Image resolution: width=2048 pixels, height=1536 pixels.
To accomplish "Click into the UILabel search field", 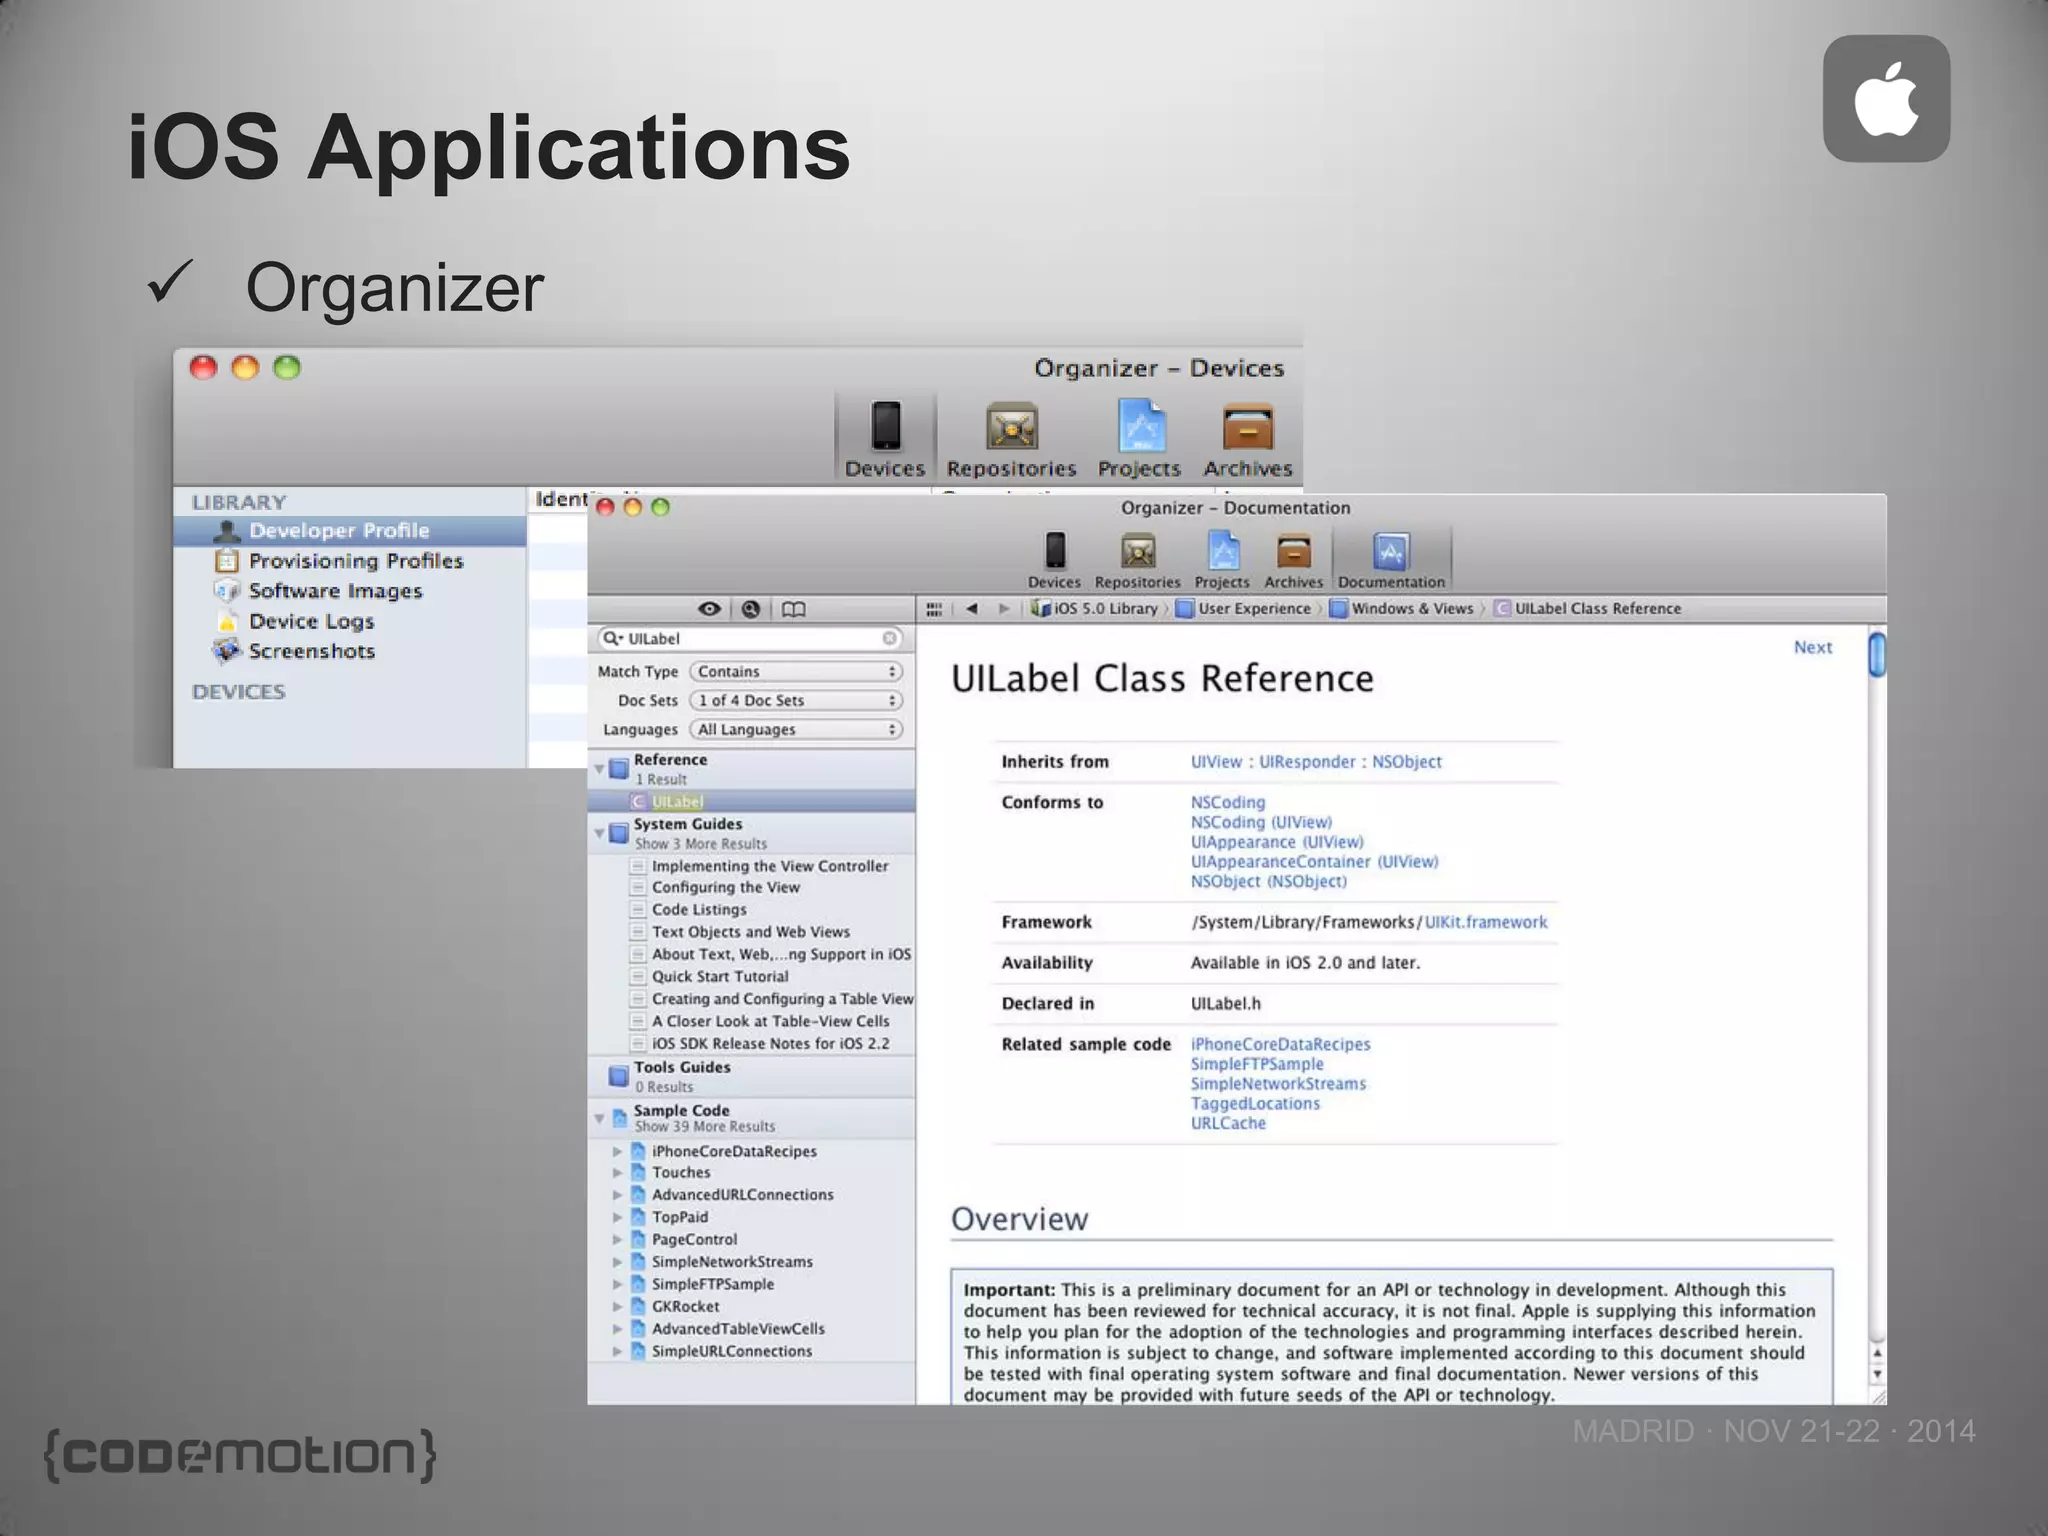I will click(x=752, y=638).
